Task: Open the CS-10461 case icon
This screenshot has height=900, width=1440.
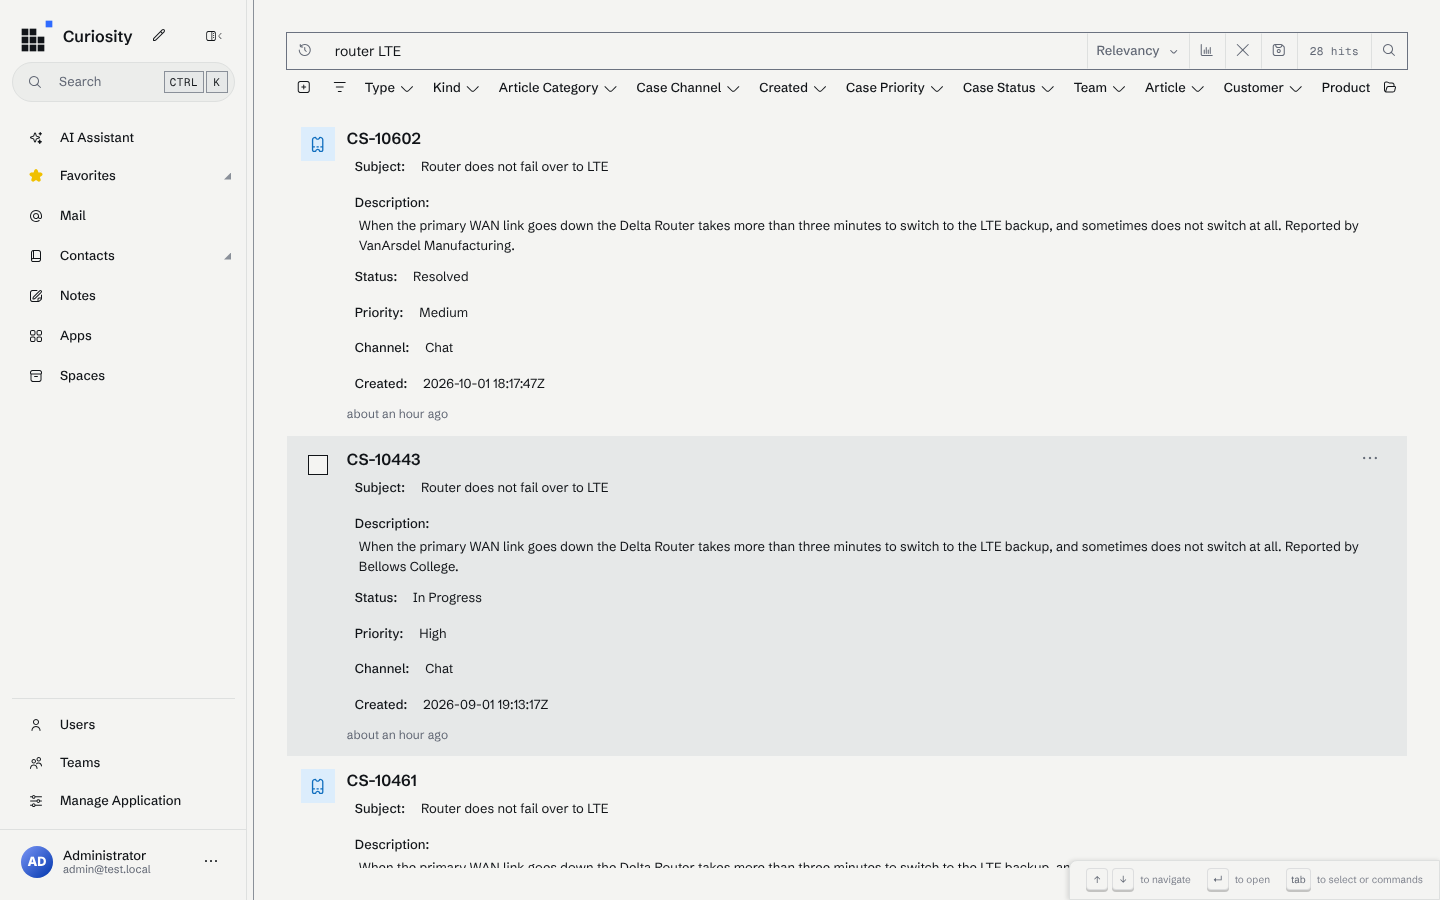Action: point(318,786)
